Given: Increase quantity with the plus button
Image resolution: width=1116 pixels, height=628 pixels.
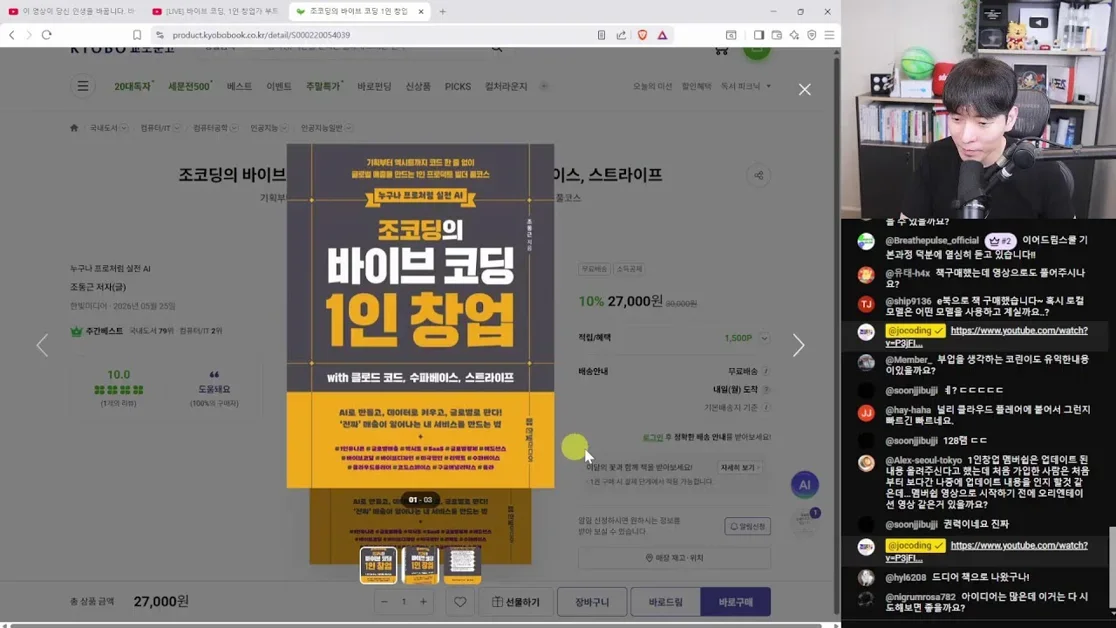Looking at the screenshot, I should point(423,602).
